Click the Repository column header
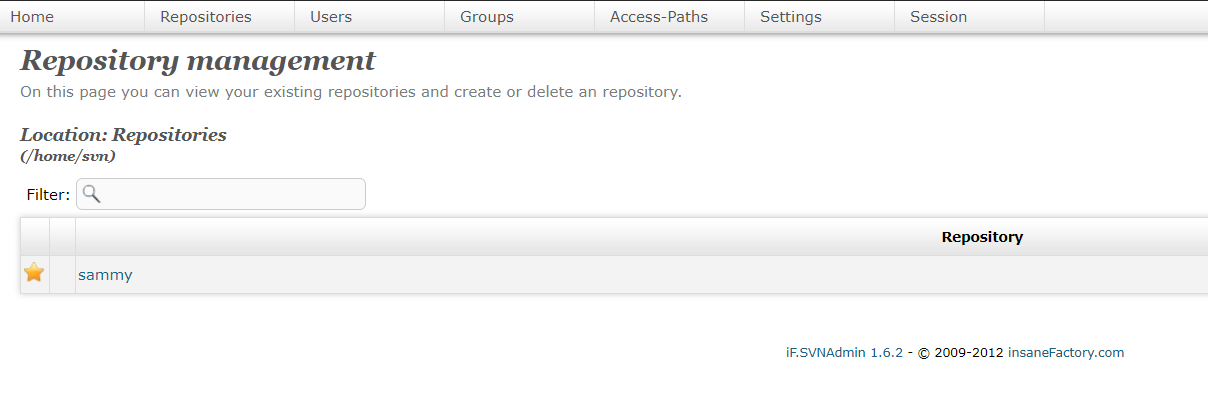Image resolution: width=1208 pixels, height=407 pixels. (x=982, y=237)
